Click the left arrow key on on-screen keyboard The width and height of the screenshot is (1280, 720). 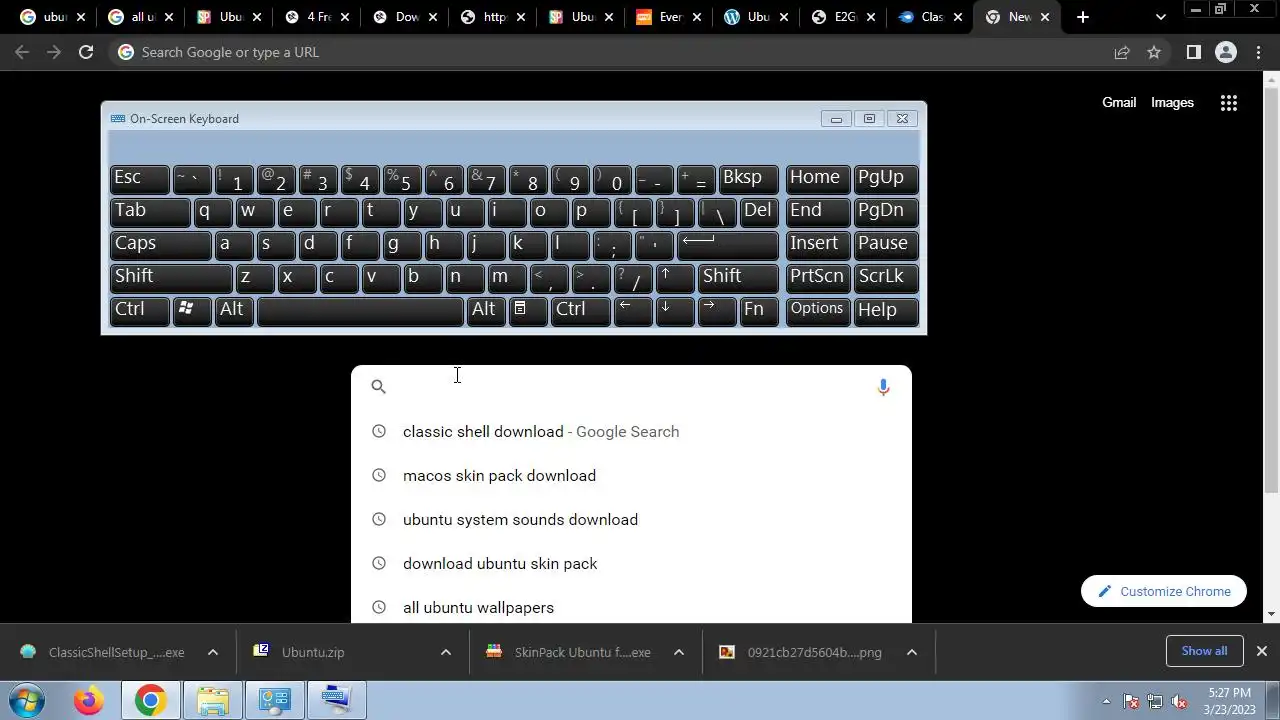(x=632, y=311)
